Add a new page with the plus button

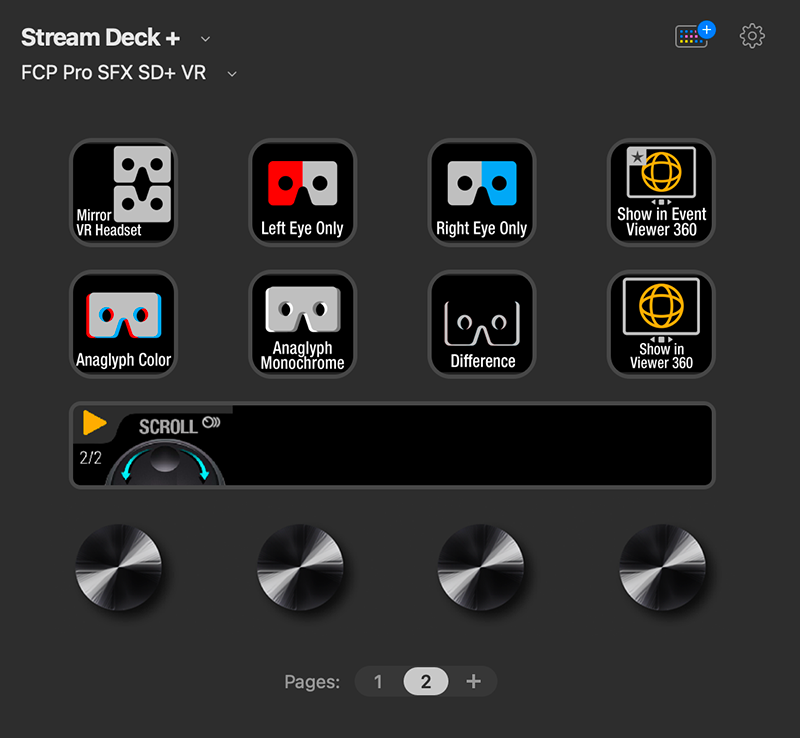click(473, 681)
